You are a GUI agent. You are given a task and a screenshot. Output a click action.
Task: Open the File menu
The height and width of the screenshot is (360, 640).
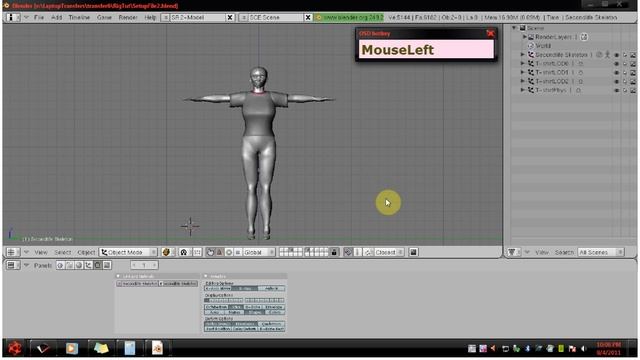(39, 18)
